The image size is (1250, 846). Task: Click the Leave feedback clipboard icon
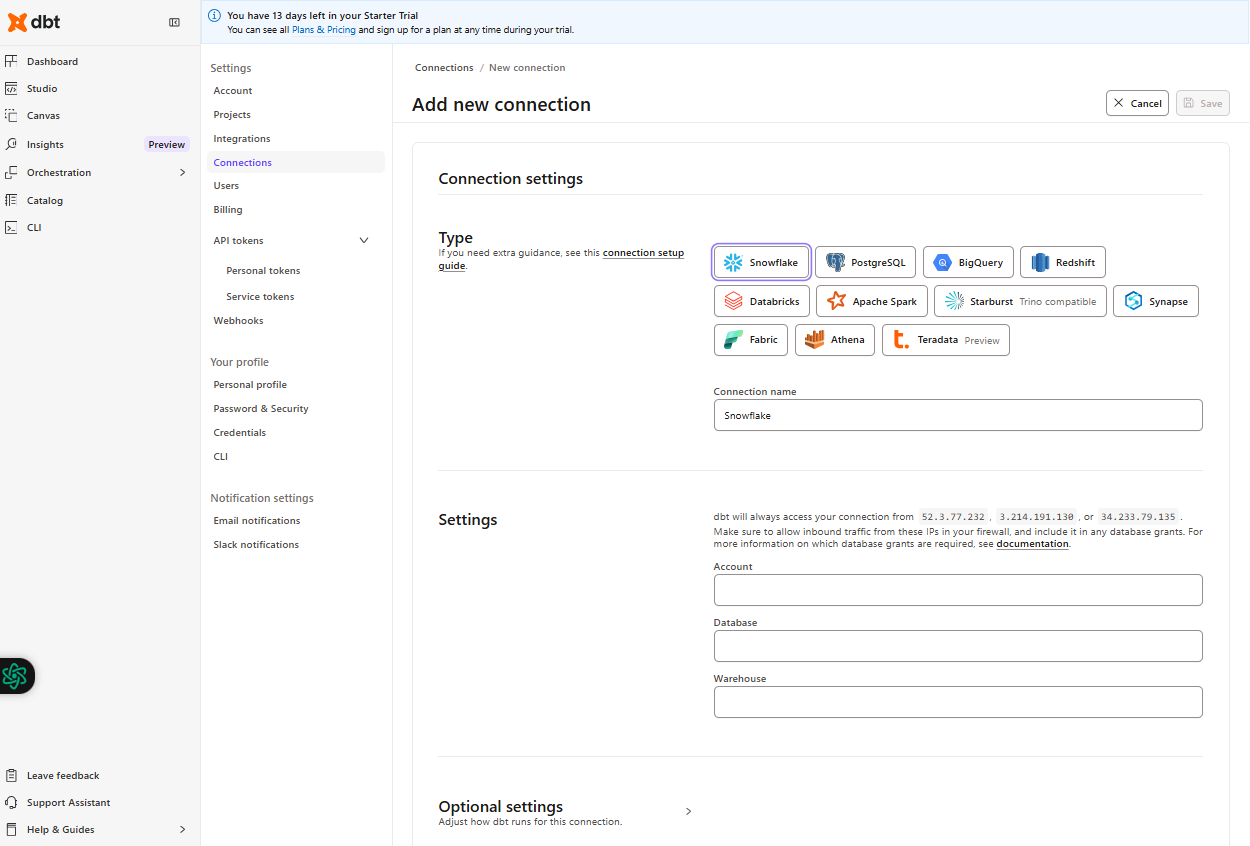[x=11, y=775]
